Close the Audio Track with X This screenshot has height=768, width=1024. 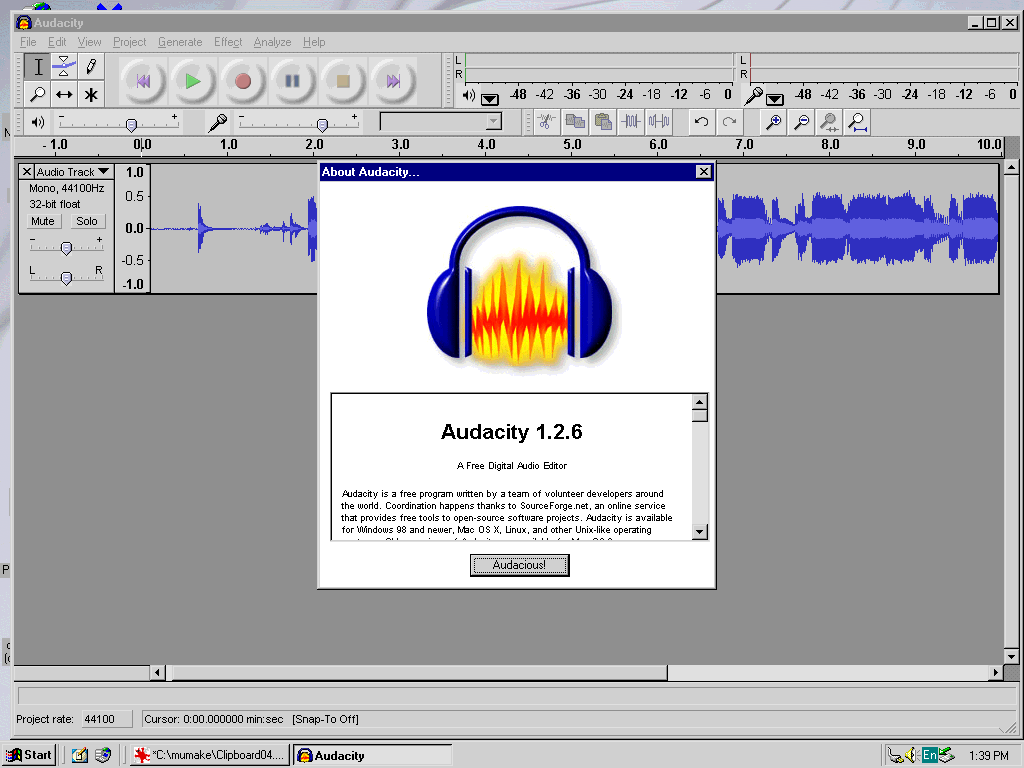(x=27, y=172)
